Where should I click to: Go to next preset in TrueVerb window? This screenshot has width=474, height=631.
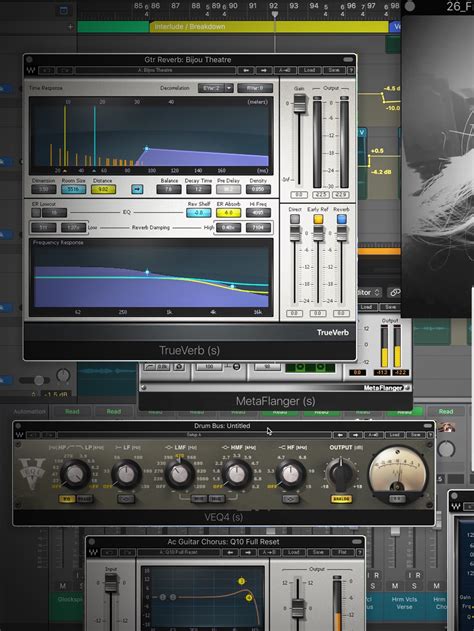(264, 70)
